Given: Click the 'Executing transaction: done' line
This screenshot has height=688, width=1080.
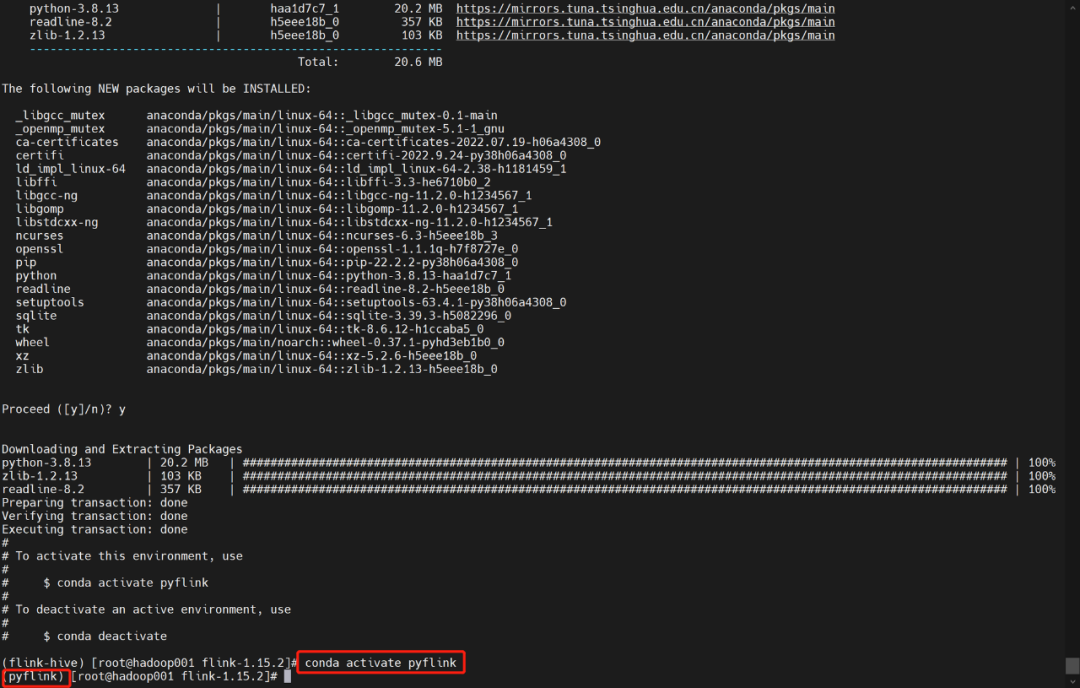Looking at the screenshot, I should point(94,530).
